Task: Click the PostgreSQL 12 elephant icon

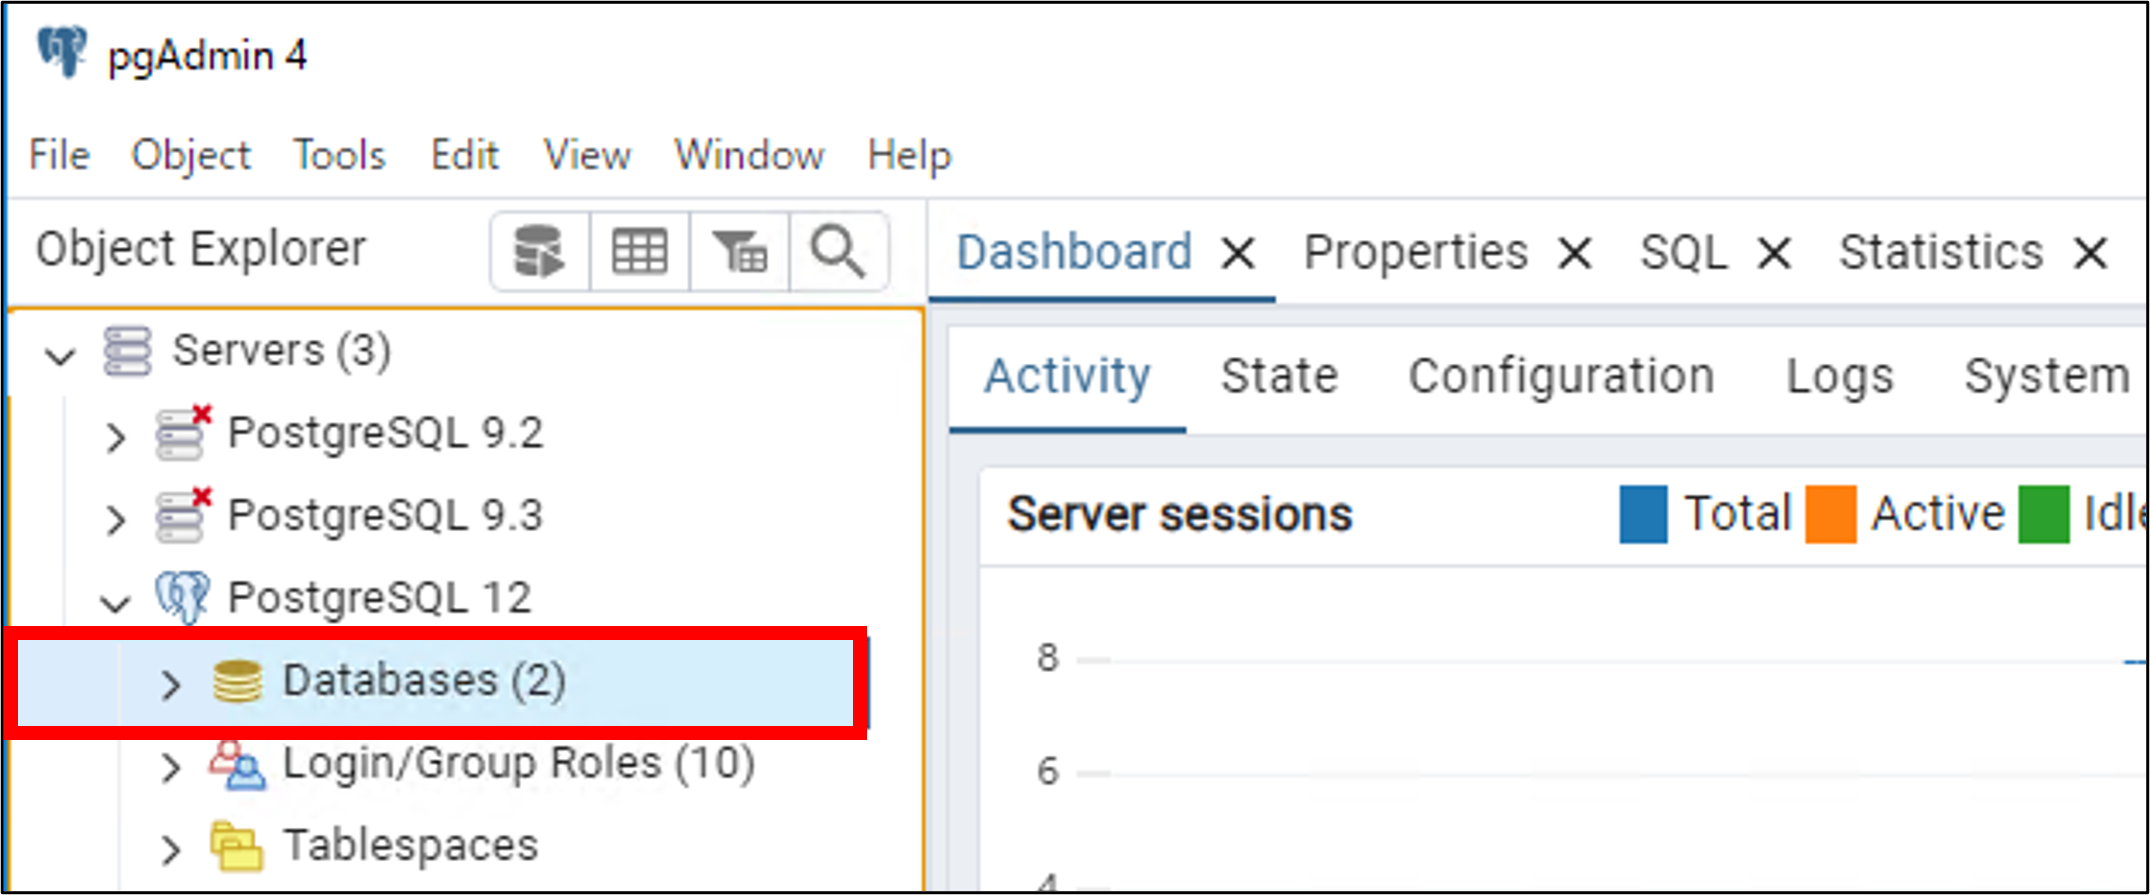Action: [182, 597]
